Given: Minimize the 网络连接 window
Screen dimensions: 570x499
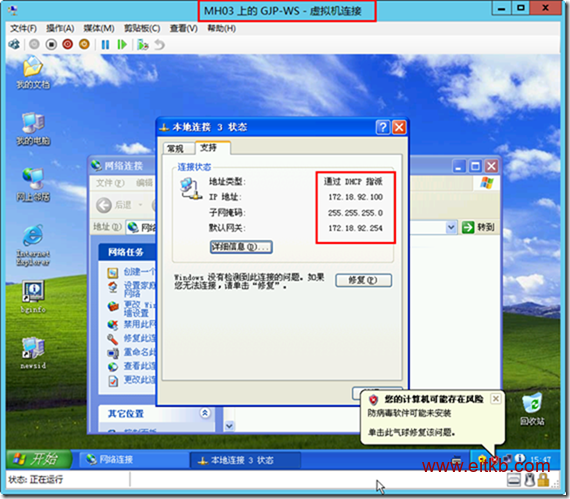Looking at the screenshot, I should point(459,166).
